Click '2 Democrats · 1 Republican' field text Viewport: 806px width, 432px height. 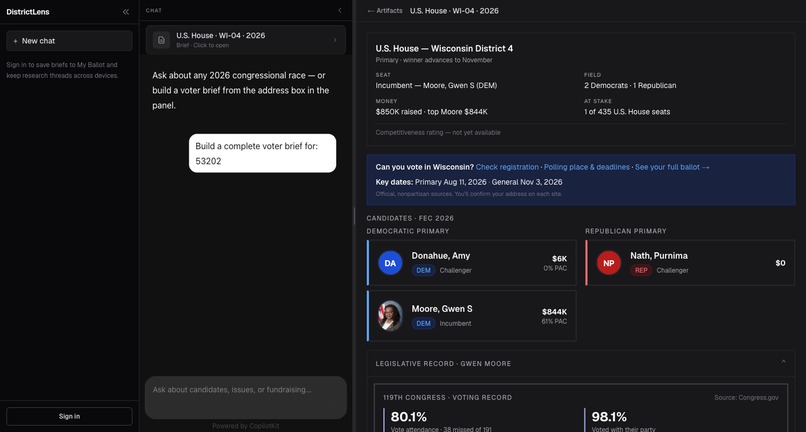[630, 85]
